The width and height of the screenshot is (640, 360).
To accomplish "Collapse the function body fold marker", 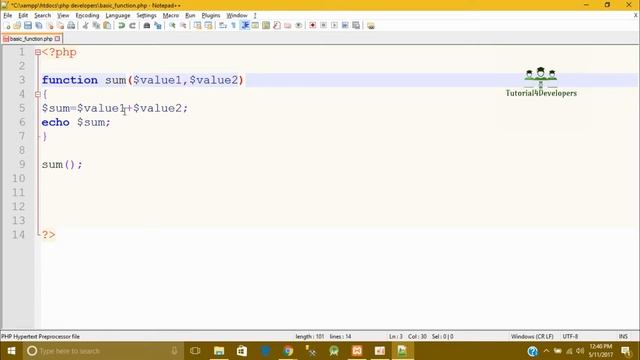I will click(38, 94).
